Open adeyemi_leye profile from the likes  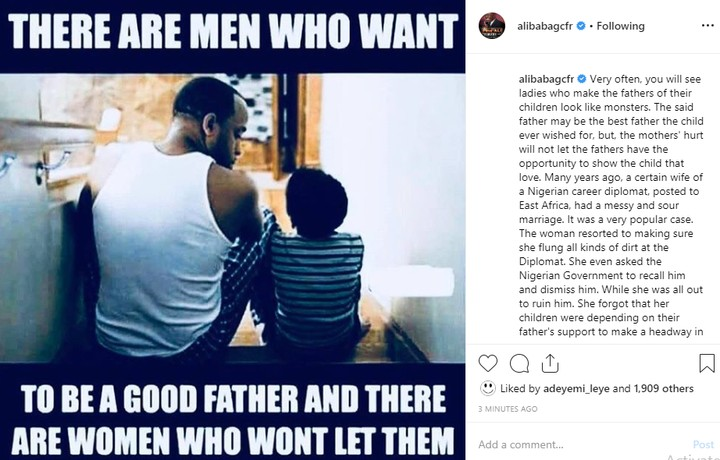click(576, 388)
